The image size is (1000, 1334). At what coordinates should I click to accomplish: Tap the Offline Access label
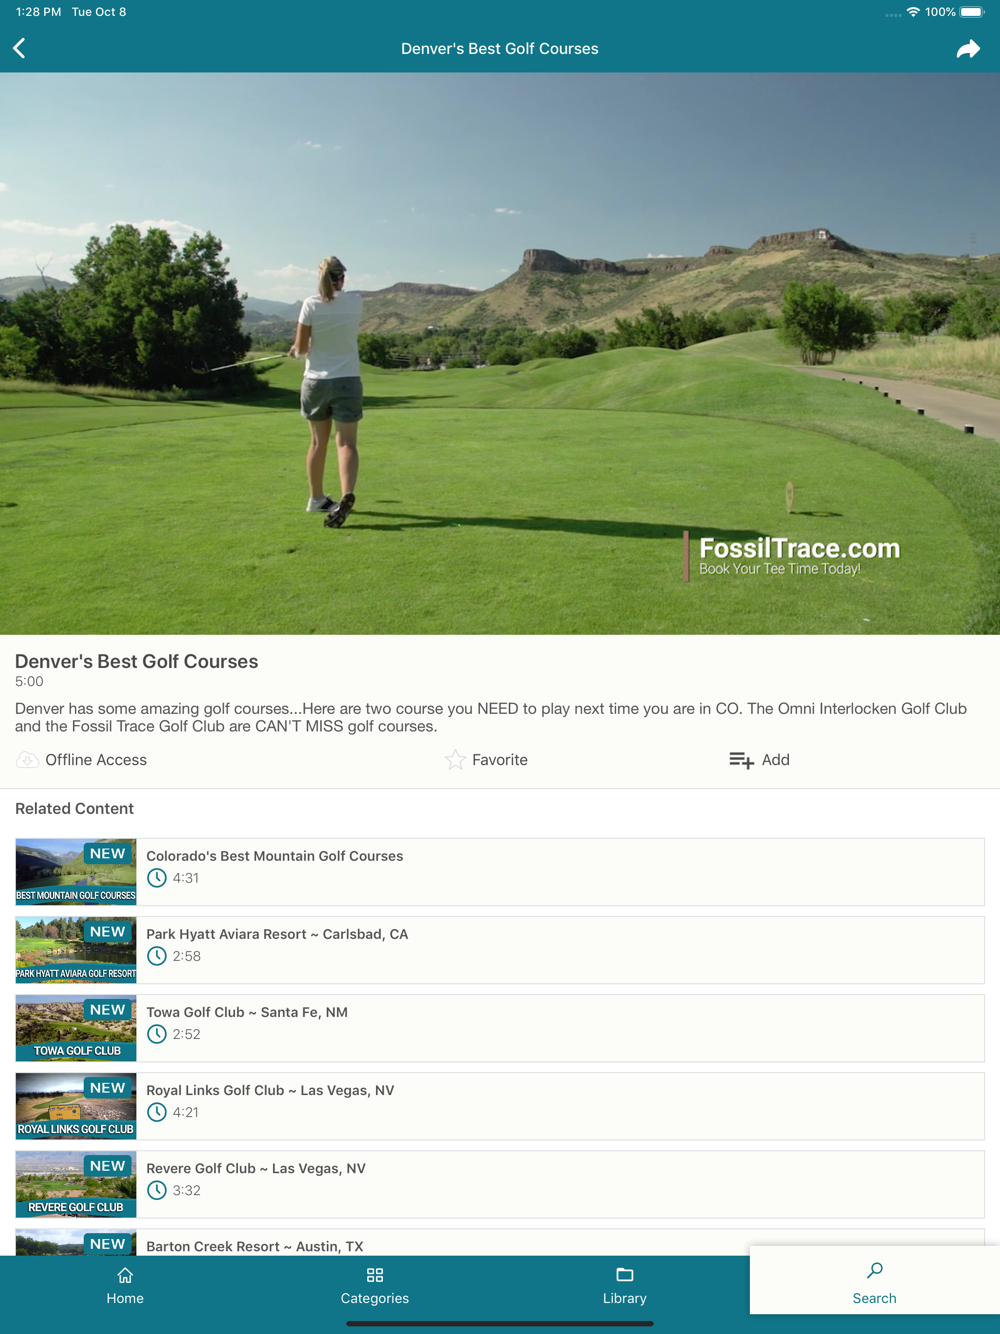tap(96, 760)
